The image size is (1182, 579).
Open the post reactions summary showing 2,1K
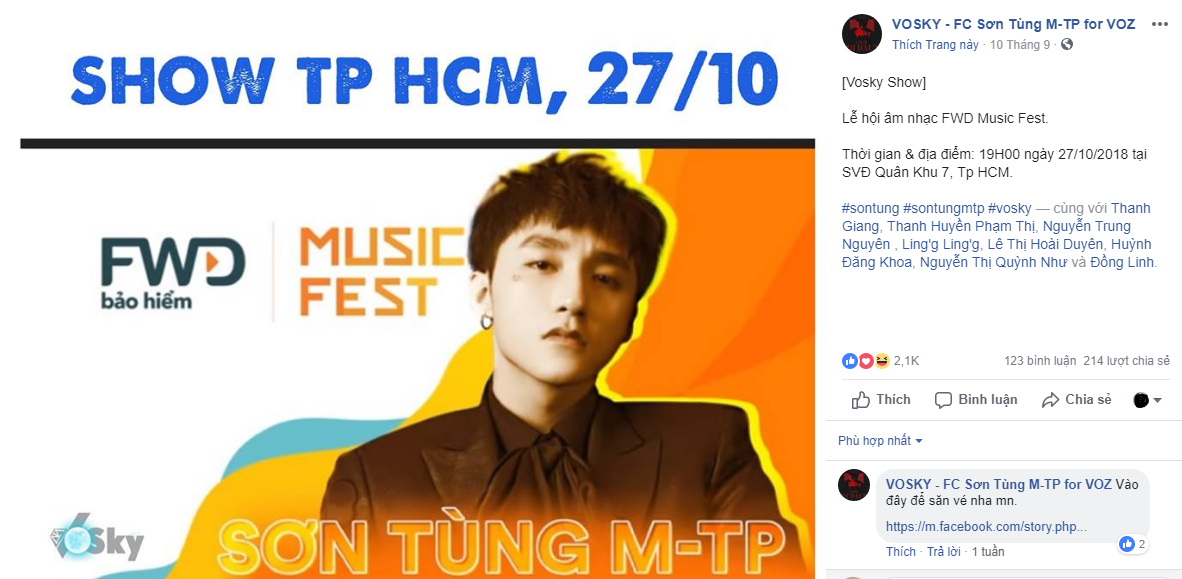[880, 361]
